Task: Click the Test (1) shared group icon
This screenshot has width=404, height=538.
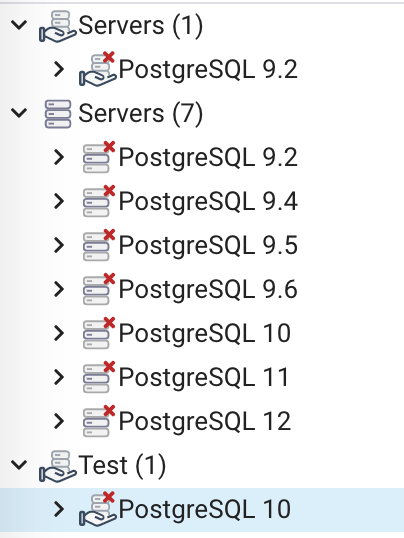Action: pyautogui.click(x=57, y=466)
